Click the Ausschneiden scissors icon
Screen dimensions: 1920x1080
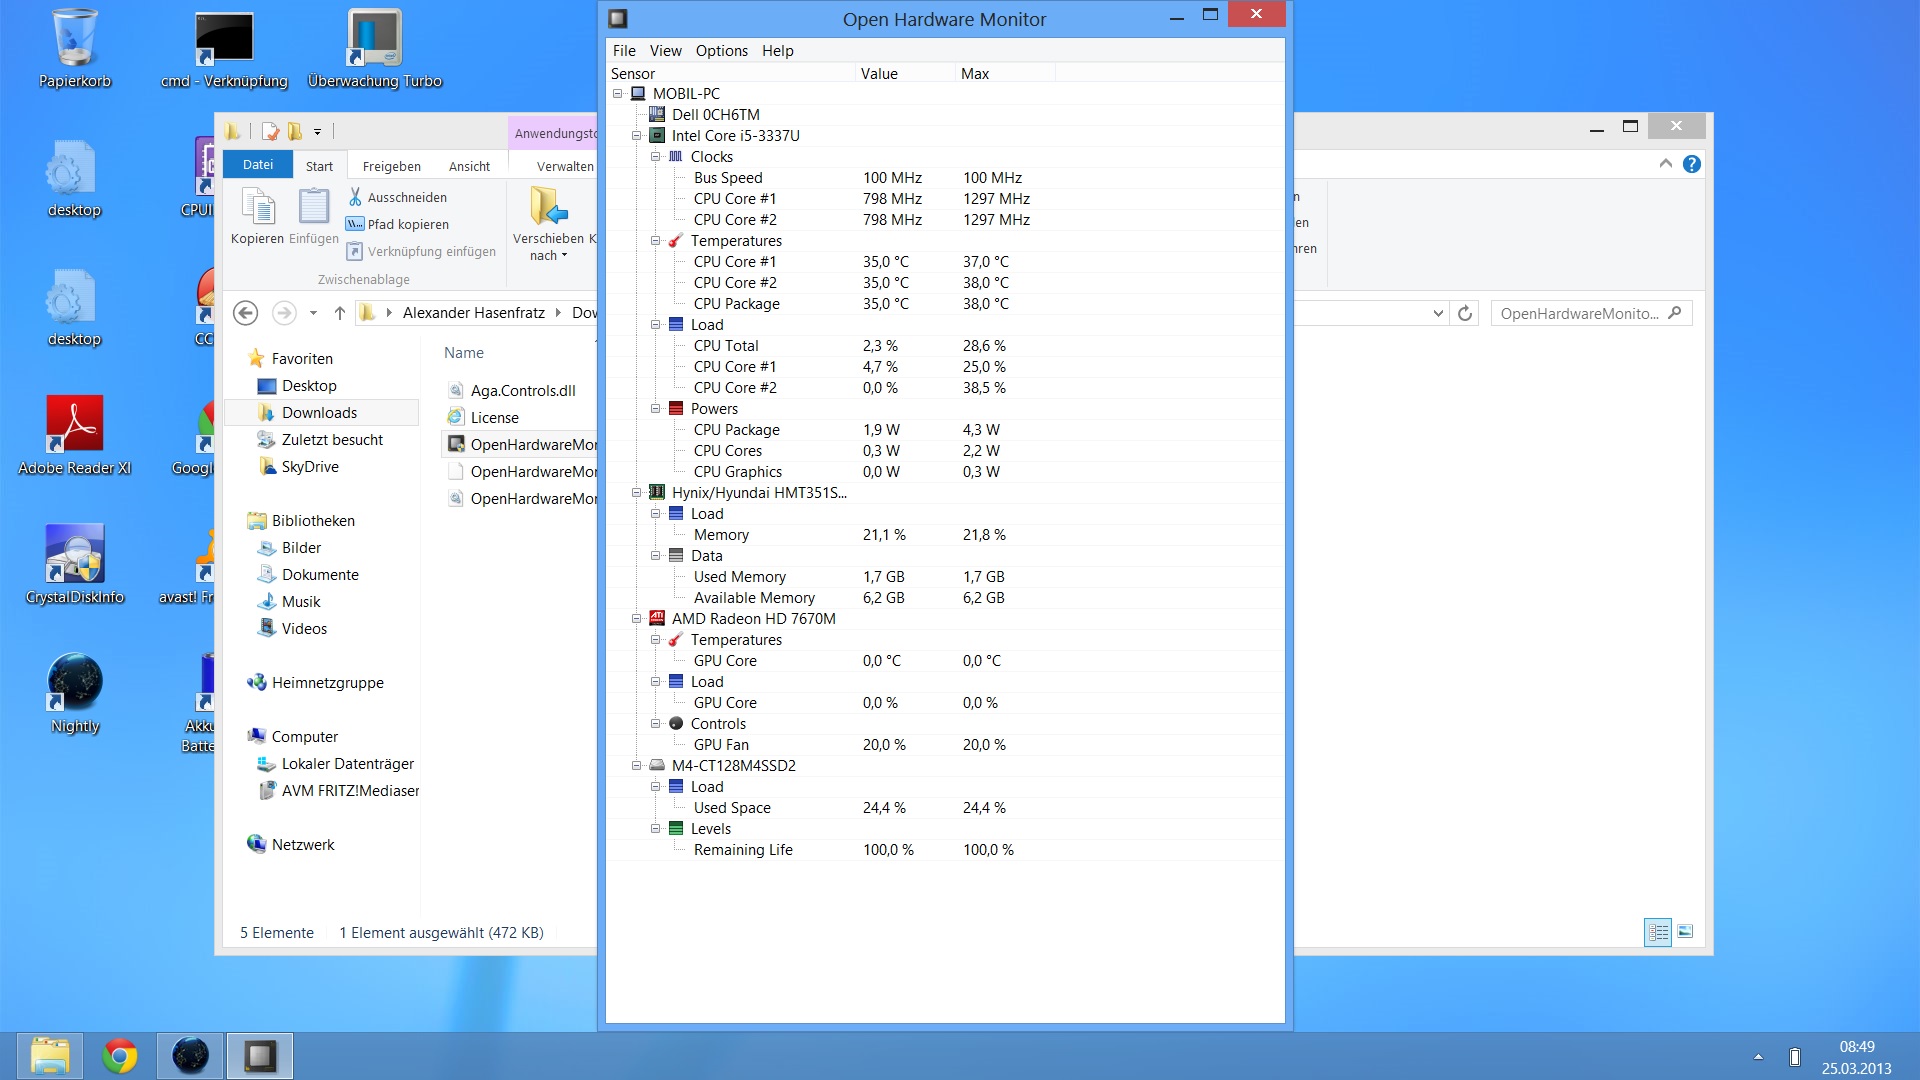click(x=355, y=197)
